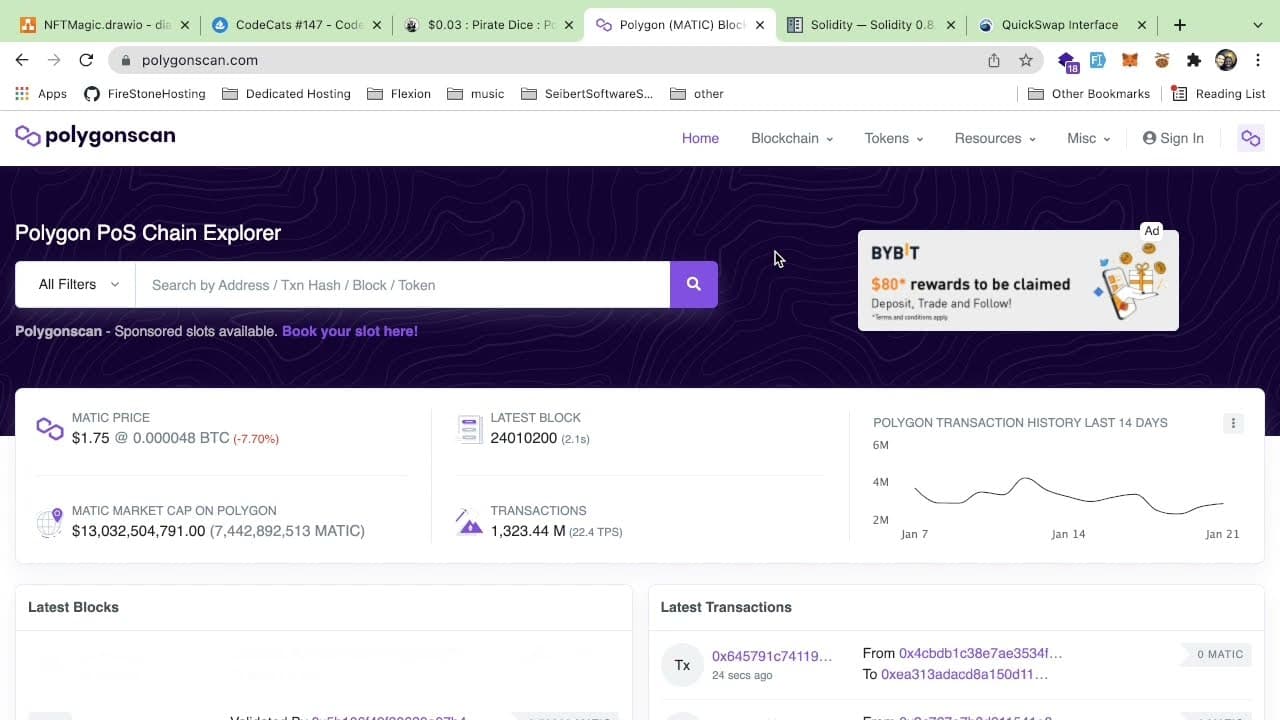Click the BYBIT rewards ad banner

tap(1018, 280)
